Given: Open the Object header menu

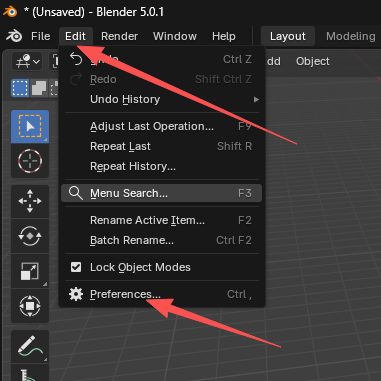Looking at the screenshot, I should coord(313,61).
